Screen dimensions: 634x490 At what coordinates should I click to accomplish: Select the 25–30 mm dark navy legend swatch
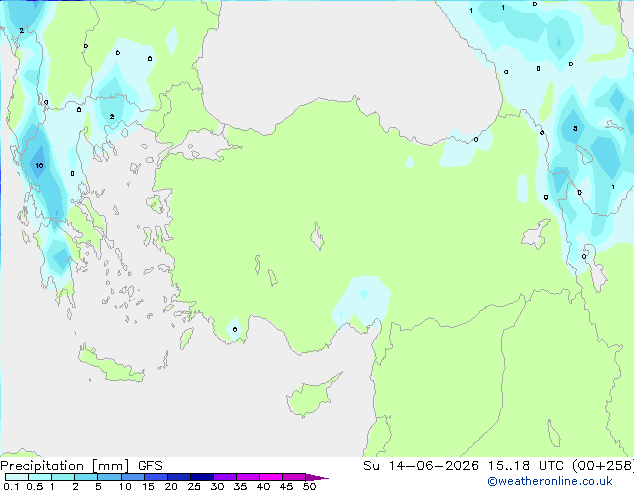(x=202, y=477)
